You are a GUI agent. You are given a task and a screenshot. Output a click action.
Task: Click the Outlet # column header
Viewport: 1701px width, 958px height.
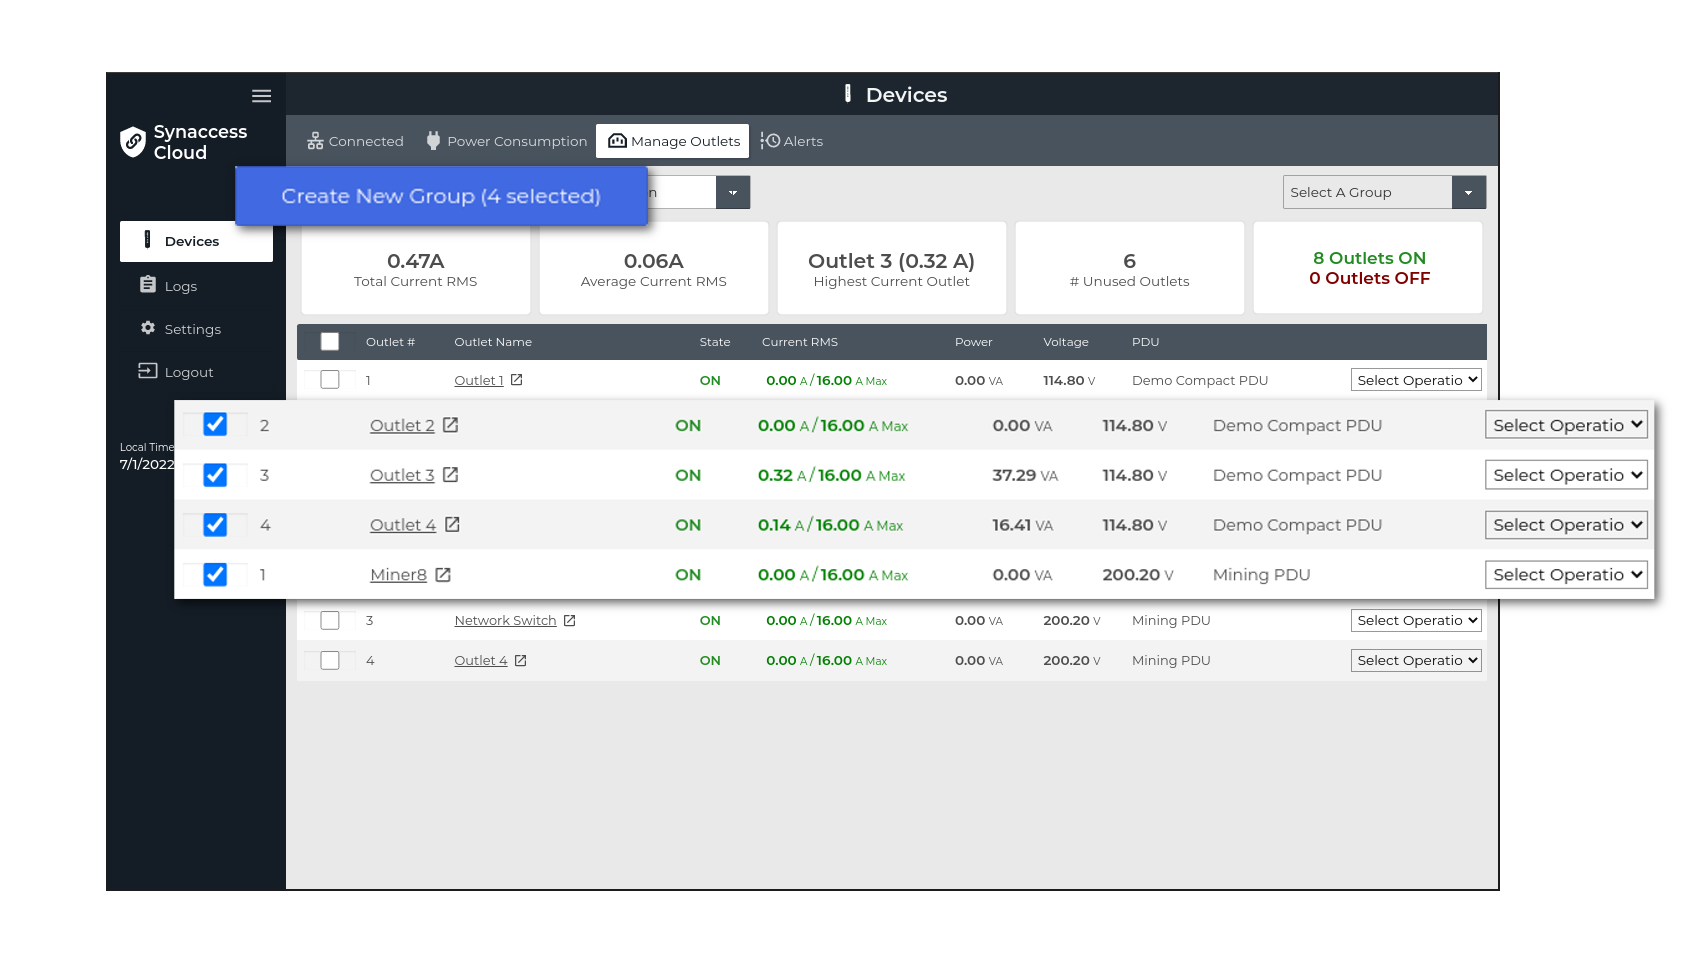390,342
